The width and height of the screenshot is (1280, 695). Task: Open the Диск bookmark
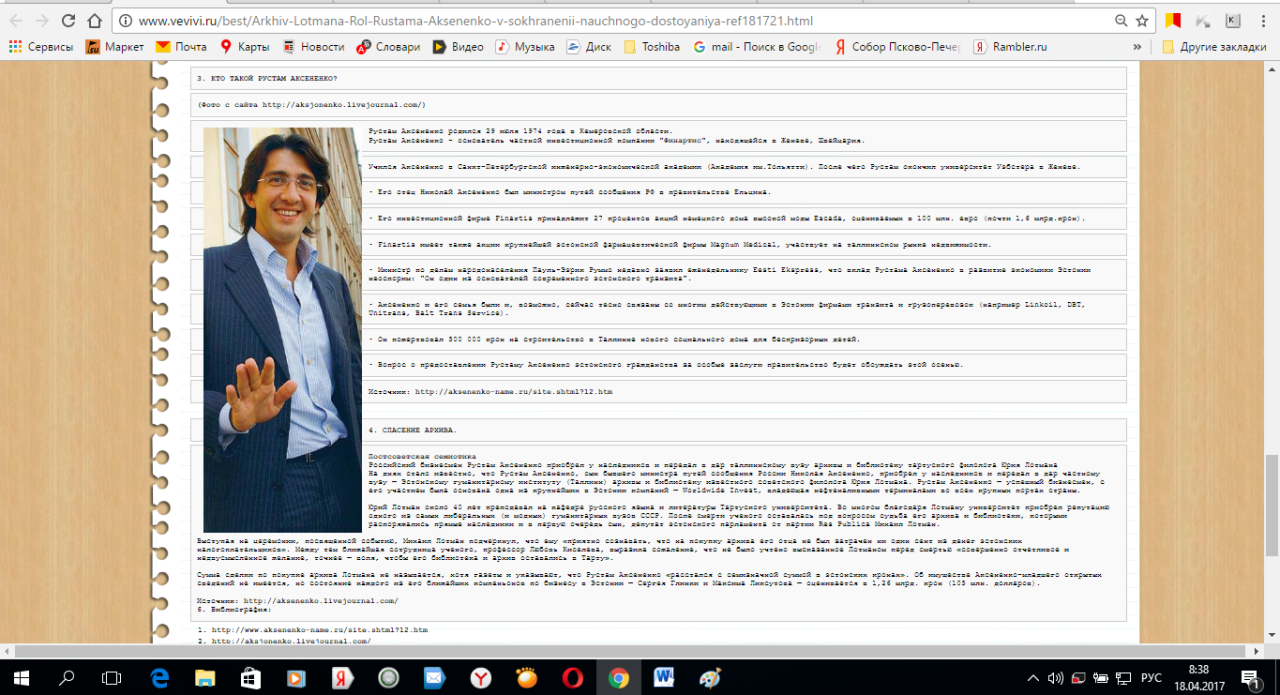(x=589, y=46)
